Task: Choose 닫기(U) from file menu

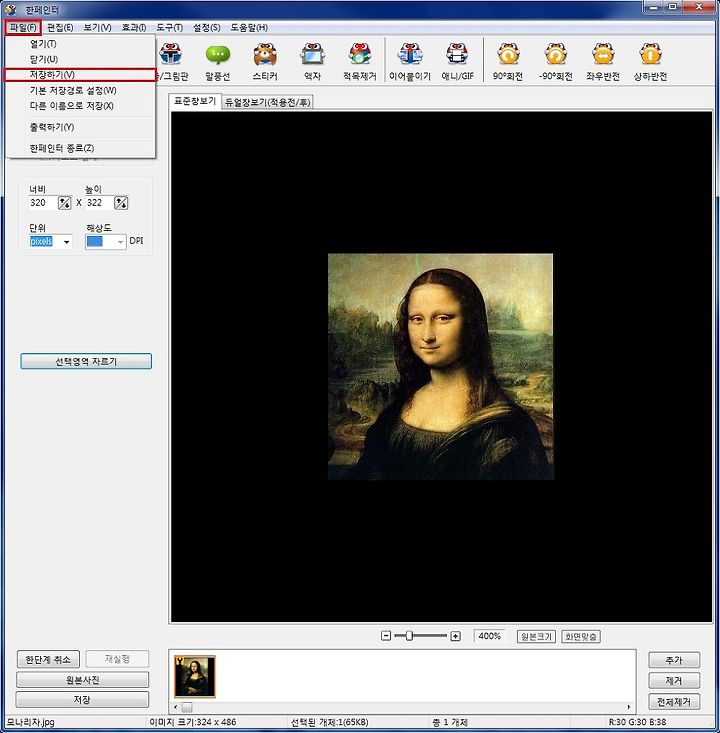Action: [80, 59]
